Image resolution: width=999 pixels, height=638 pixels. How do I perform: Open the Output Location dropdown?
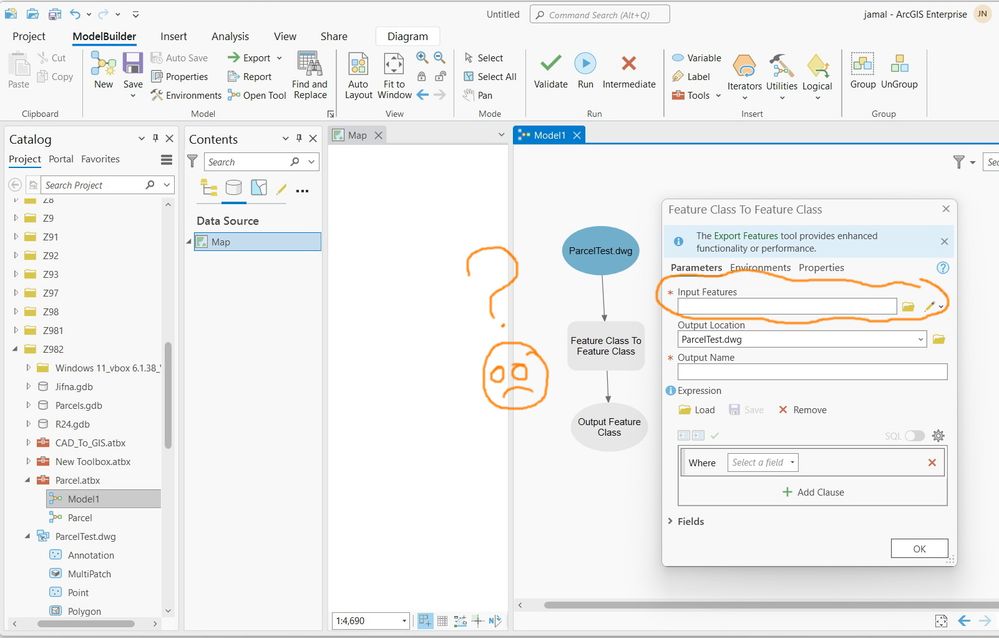[x=920, y=340]
